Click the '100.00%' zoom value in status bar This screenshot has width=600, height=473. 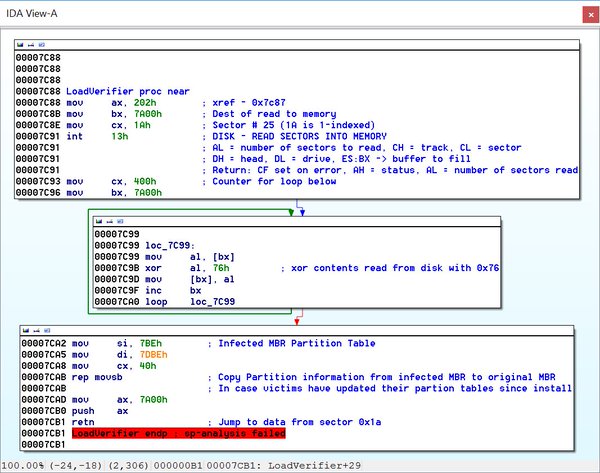(23, 466)
